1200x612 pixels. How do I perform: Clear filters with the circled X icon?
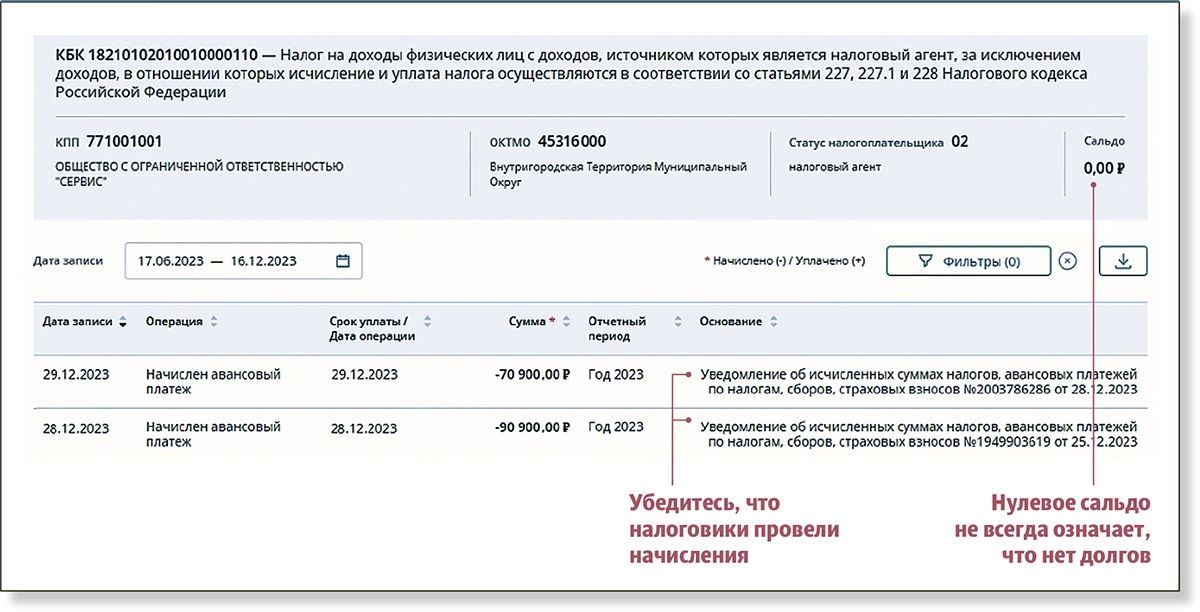point(1067,261)
